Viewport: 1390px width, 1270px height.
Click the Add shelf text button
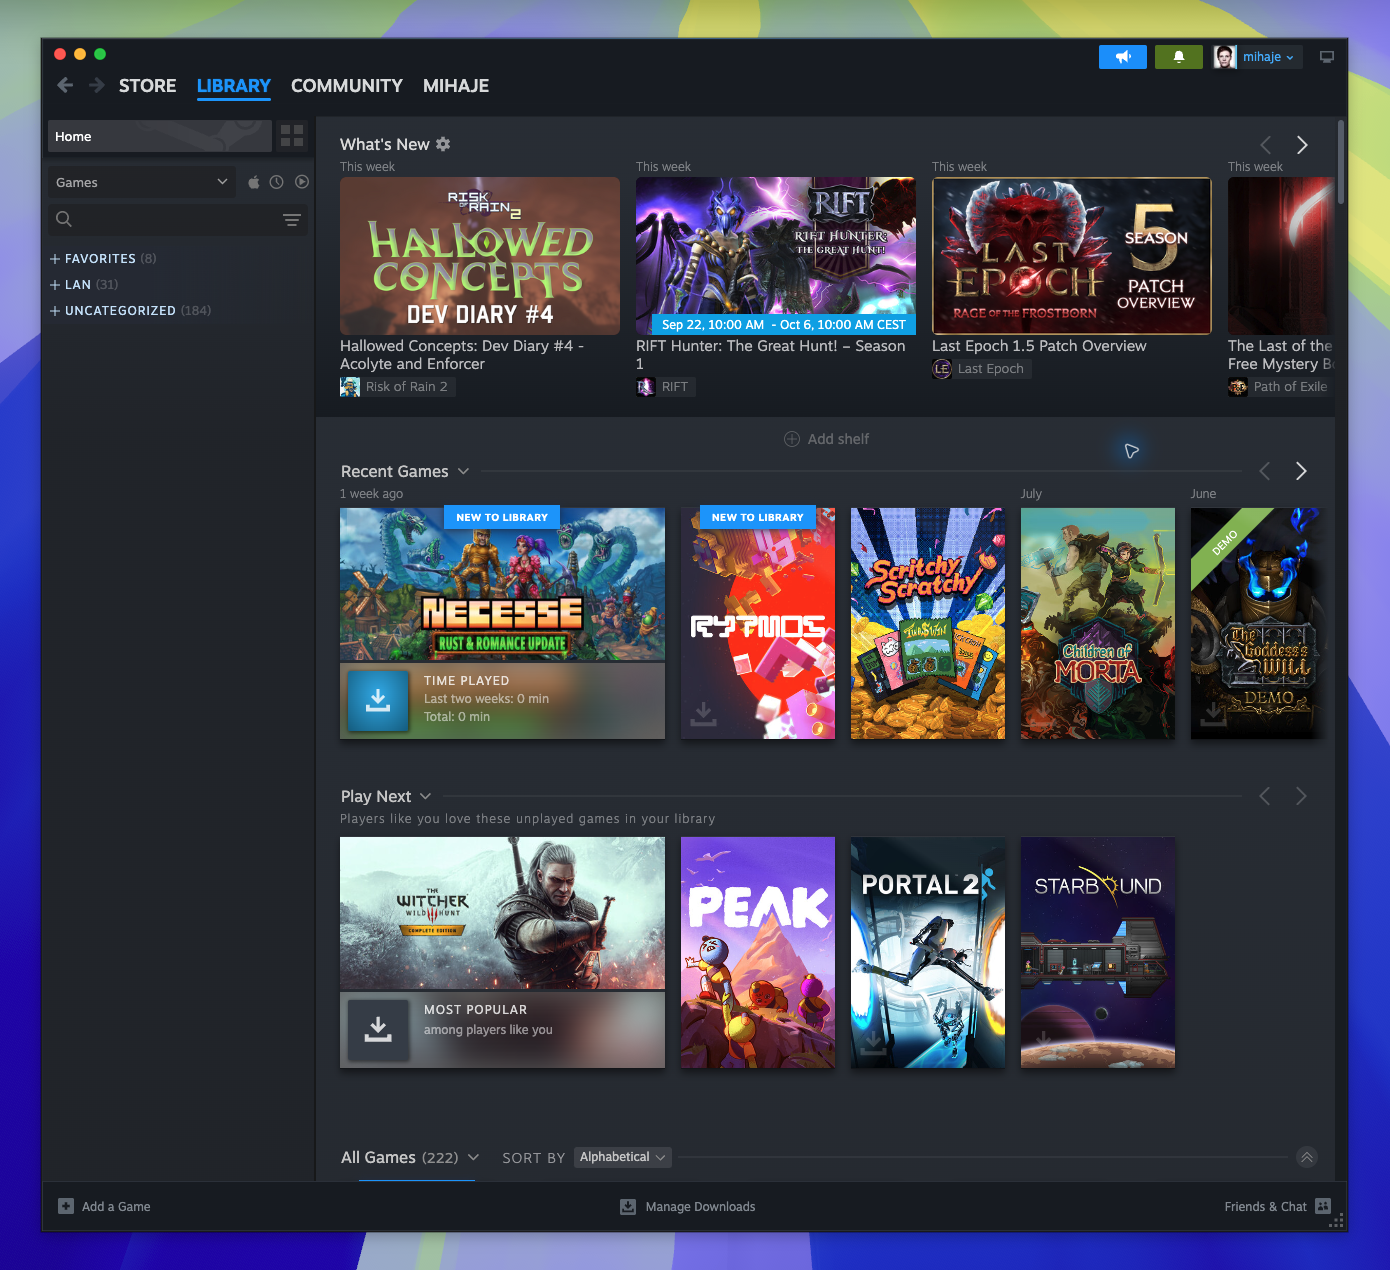pyautogui.click(x=838, y=439)
